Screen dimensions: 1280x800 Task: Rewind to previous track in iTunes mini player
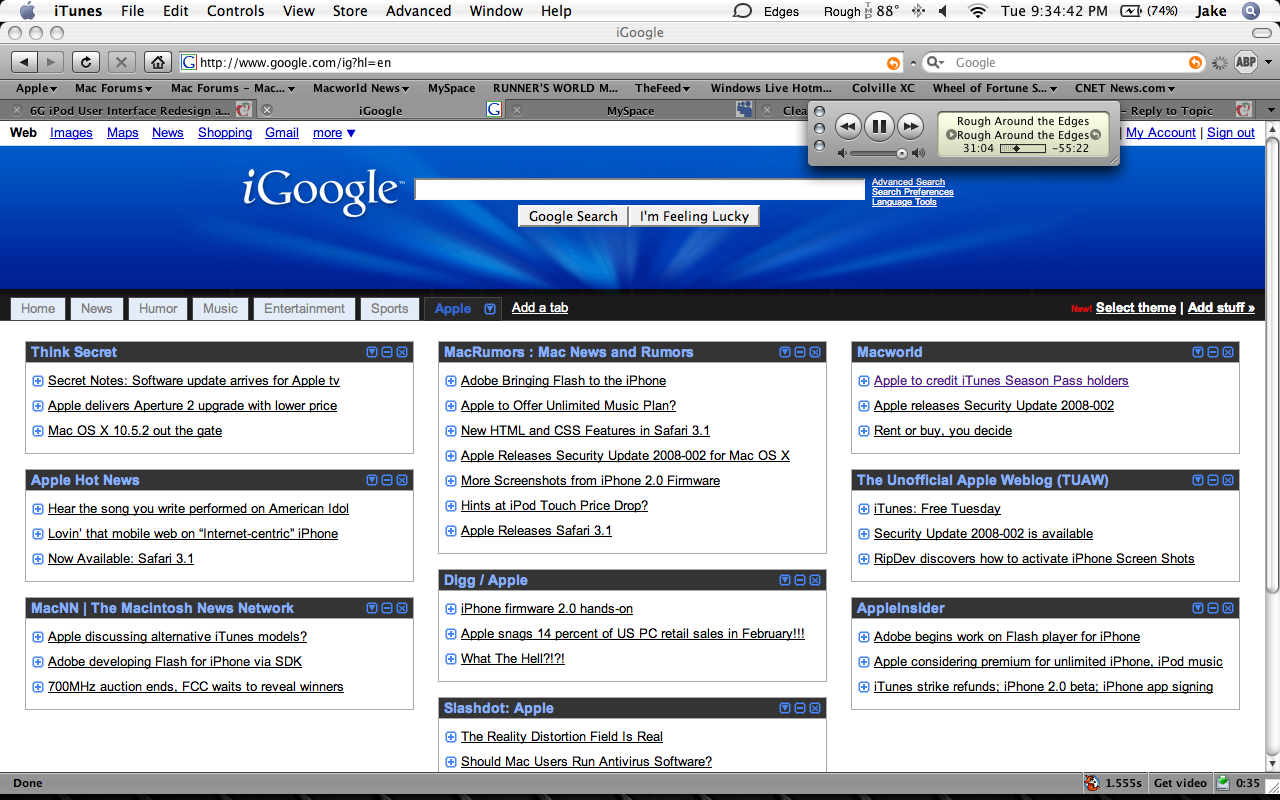click(x=848, y=126)
